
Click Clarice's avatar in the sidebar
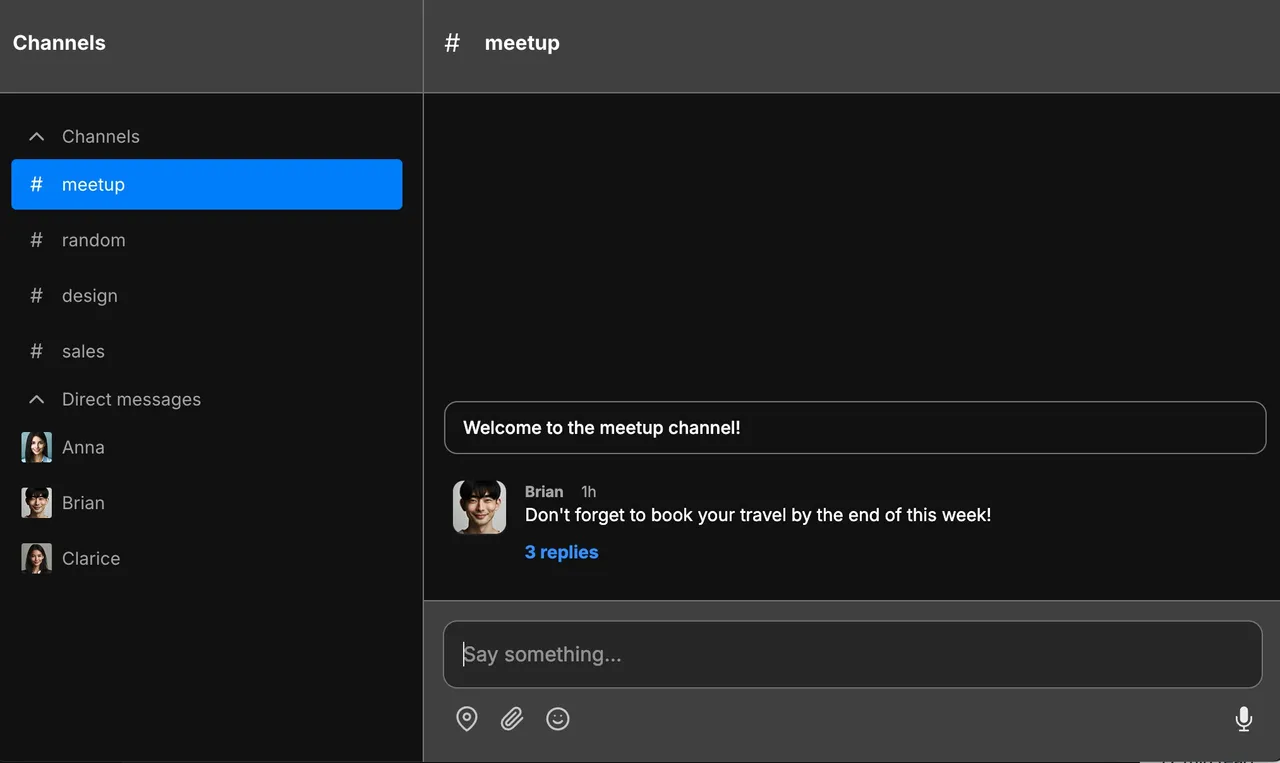pyautogui.click(x=36, y=558)
